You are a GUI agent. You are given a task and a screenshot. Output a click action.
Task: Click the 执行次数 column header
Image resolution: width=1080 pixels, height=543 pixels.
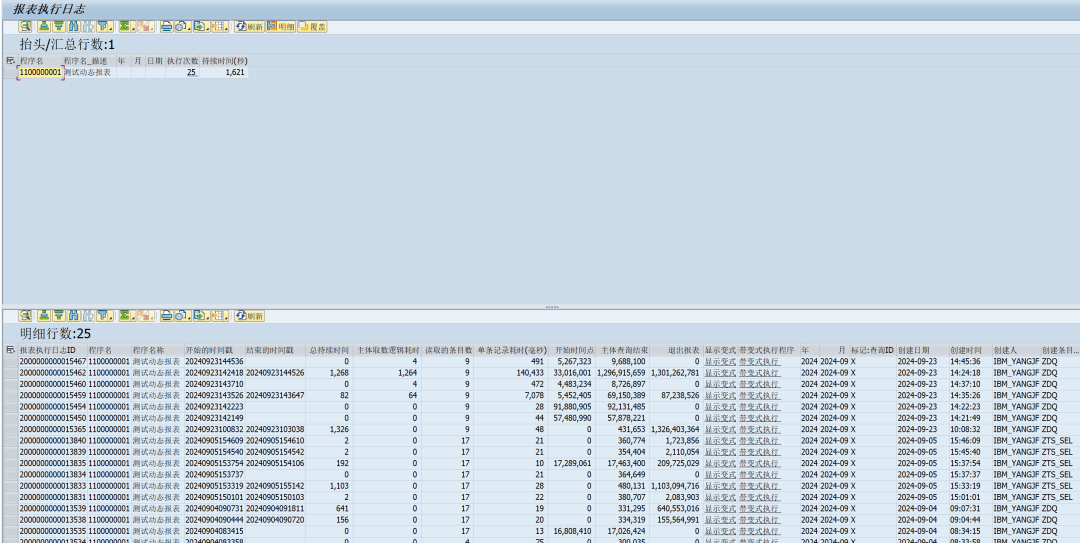coord(183,61)
